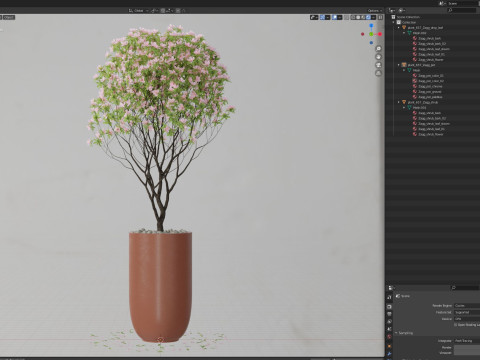The height and width of the screenshot is (360, 480).
Task: Open object type visibility filter in viewport
Action: 314,17
